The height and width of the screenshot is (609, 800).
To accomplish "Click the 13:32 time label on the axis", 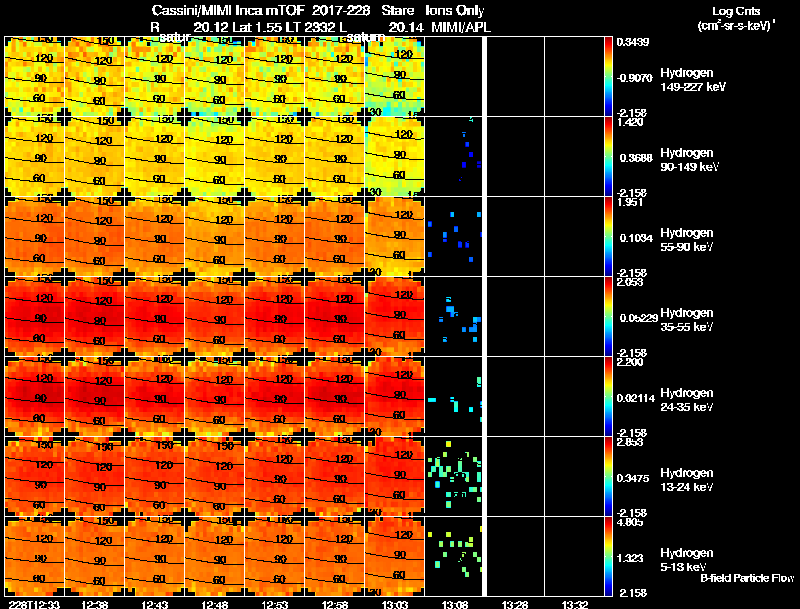I will pos(574,604).
